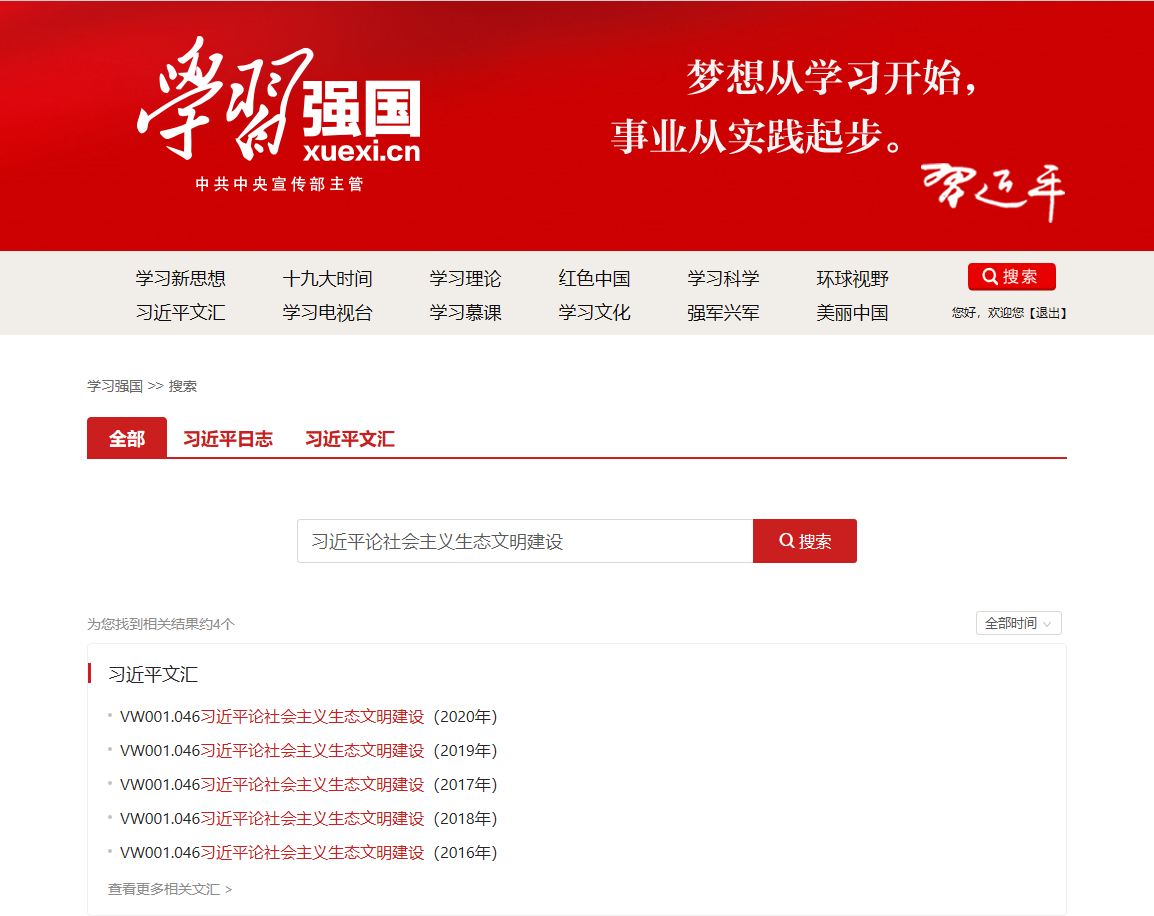Open 环球视野 navigation item

pos(852,279)
